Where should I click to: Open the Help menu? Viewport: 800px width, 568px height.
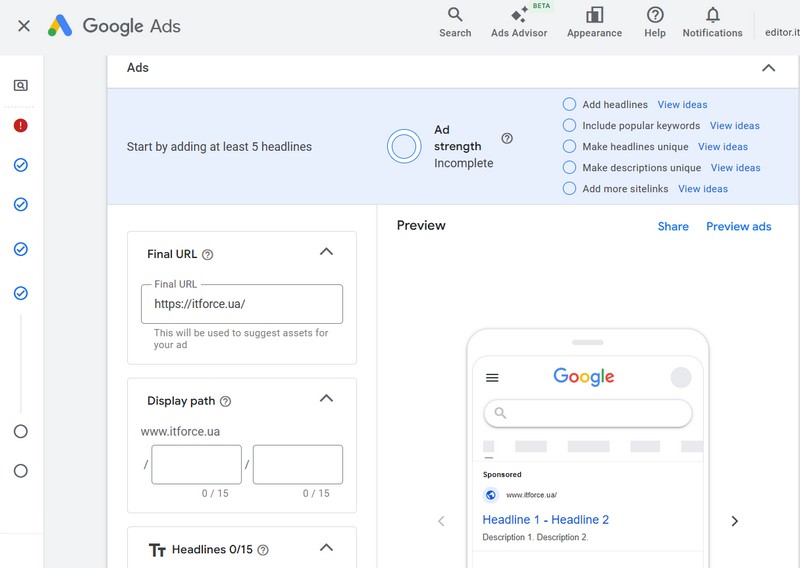[655, 22]
